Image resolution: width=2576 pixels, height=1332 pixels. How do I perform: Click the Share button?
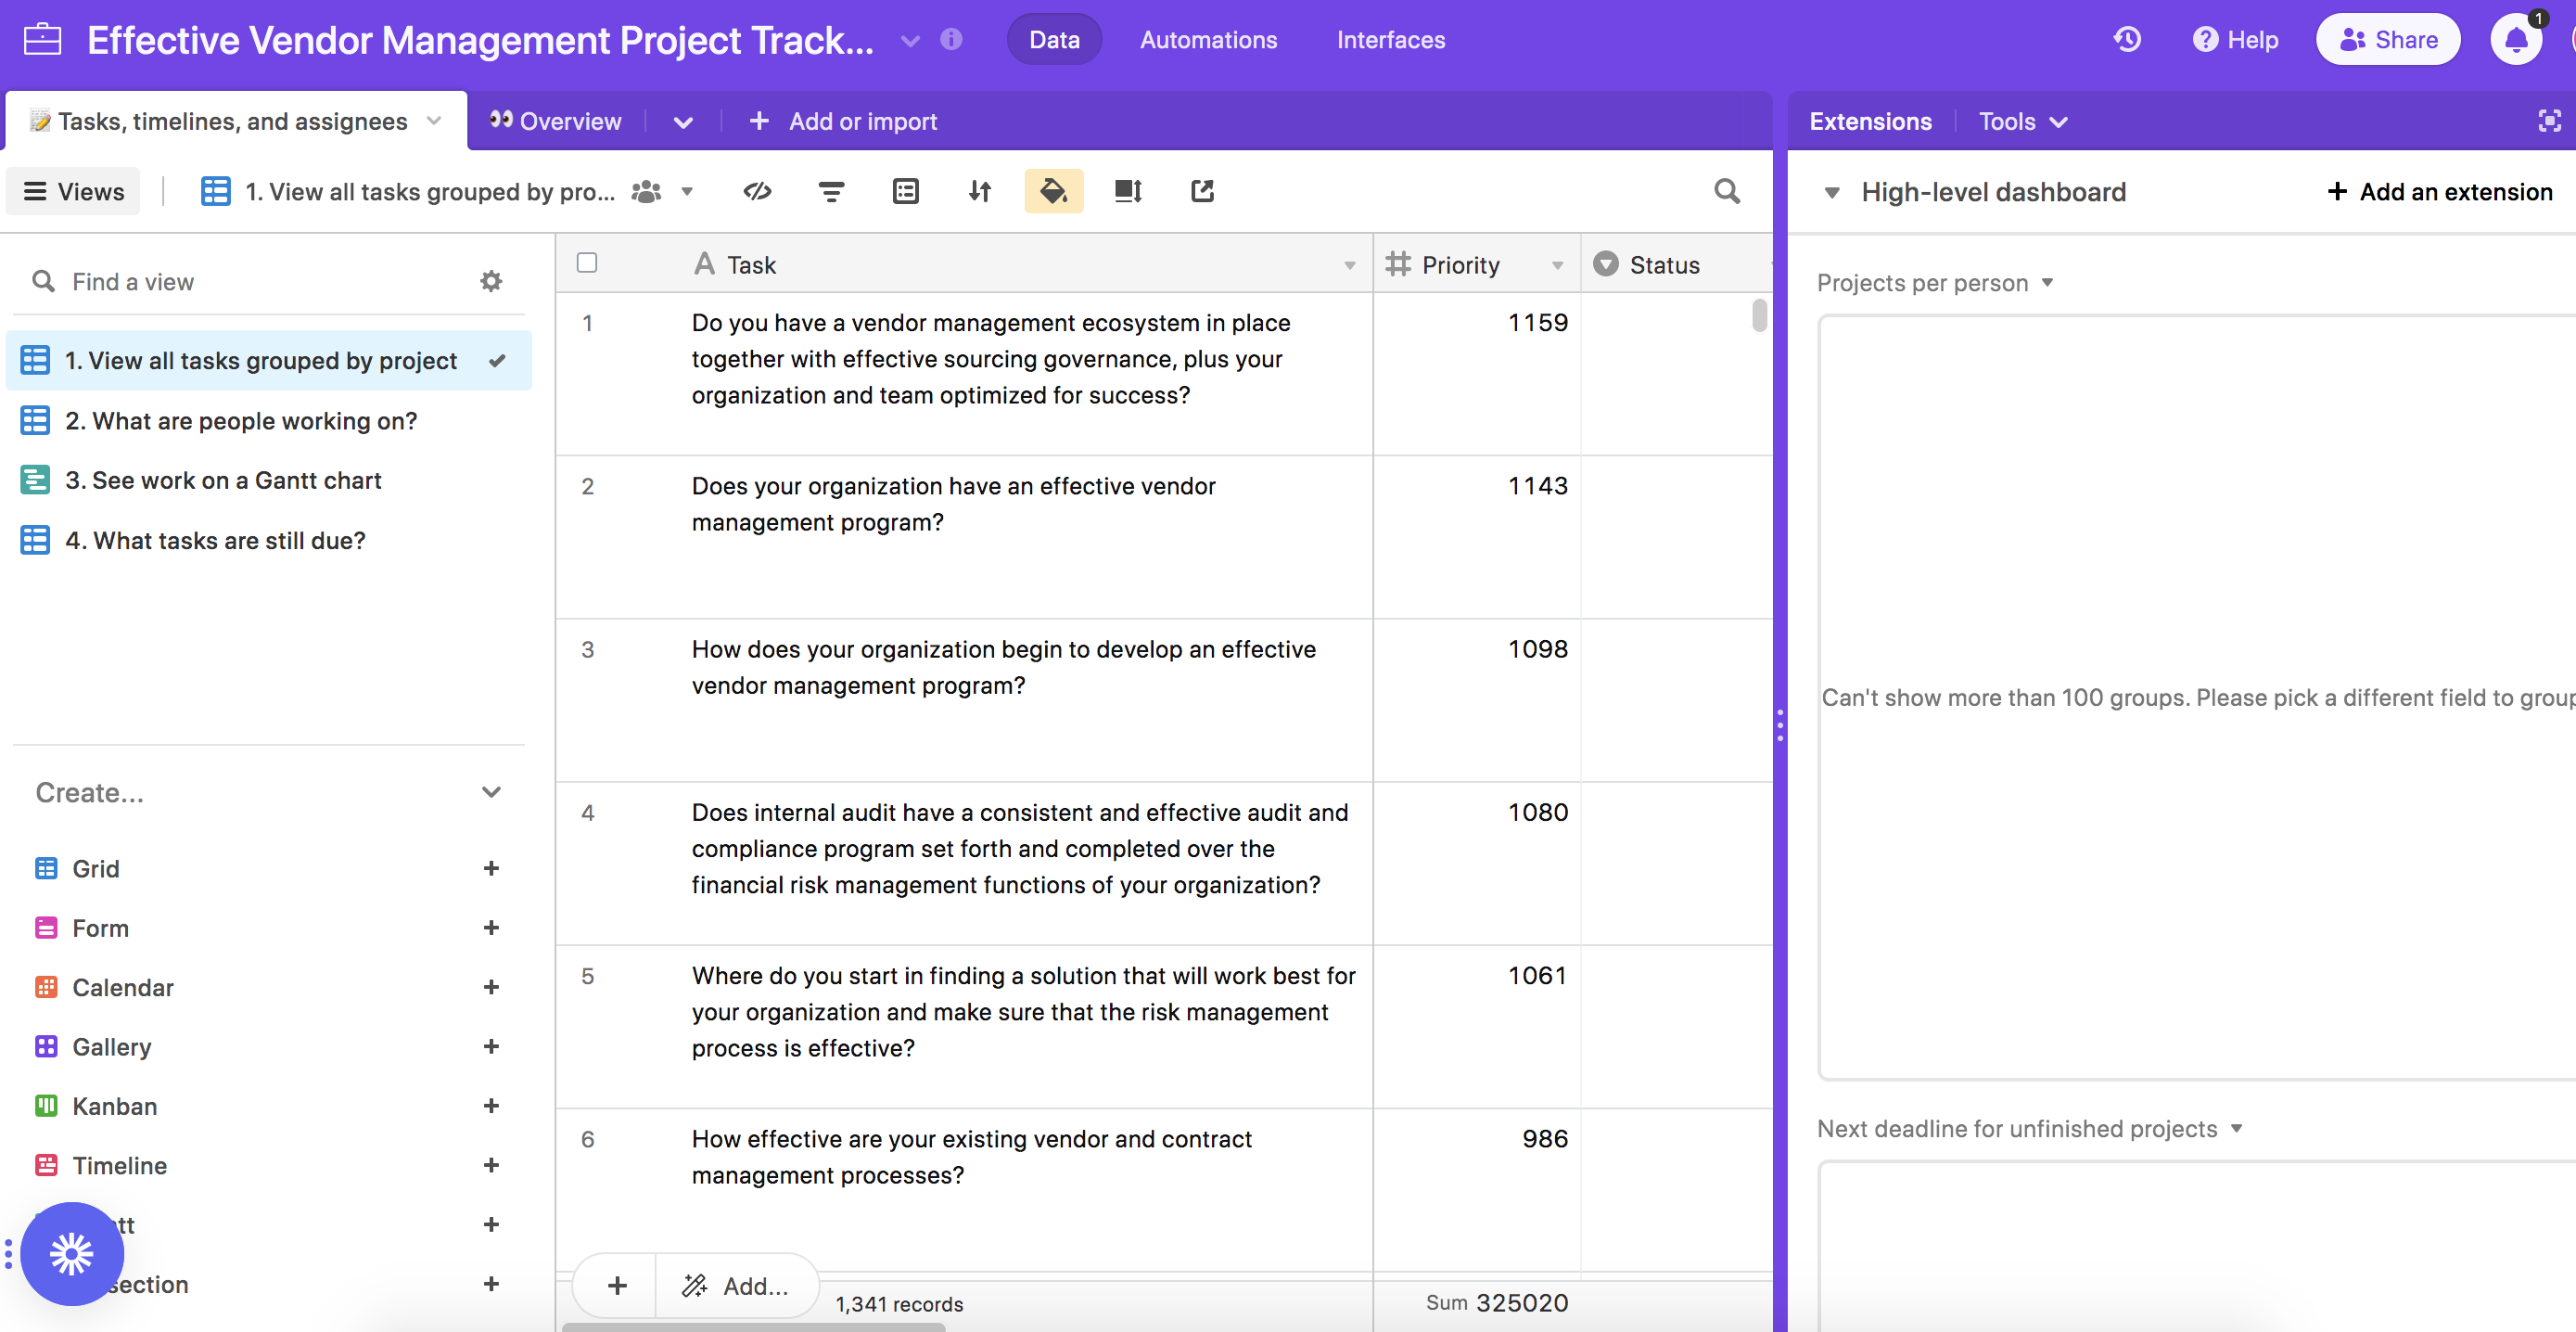click(x=2388, y=40)
